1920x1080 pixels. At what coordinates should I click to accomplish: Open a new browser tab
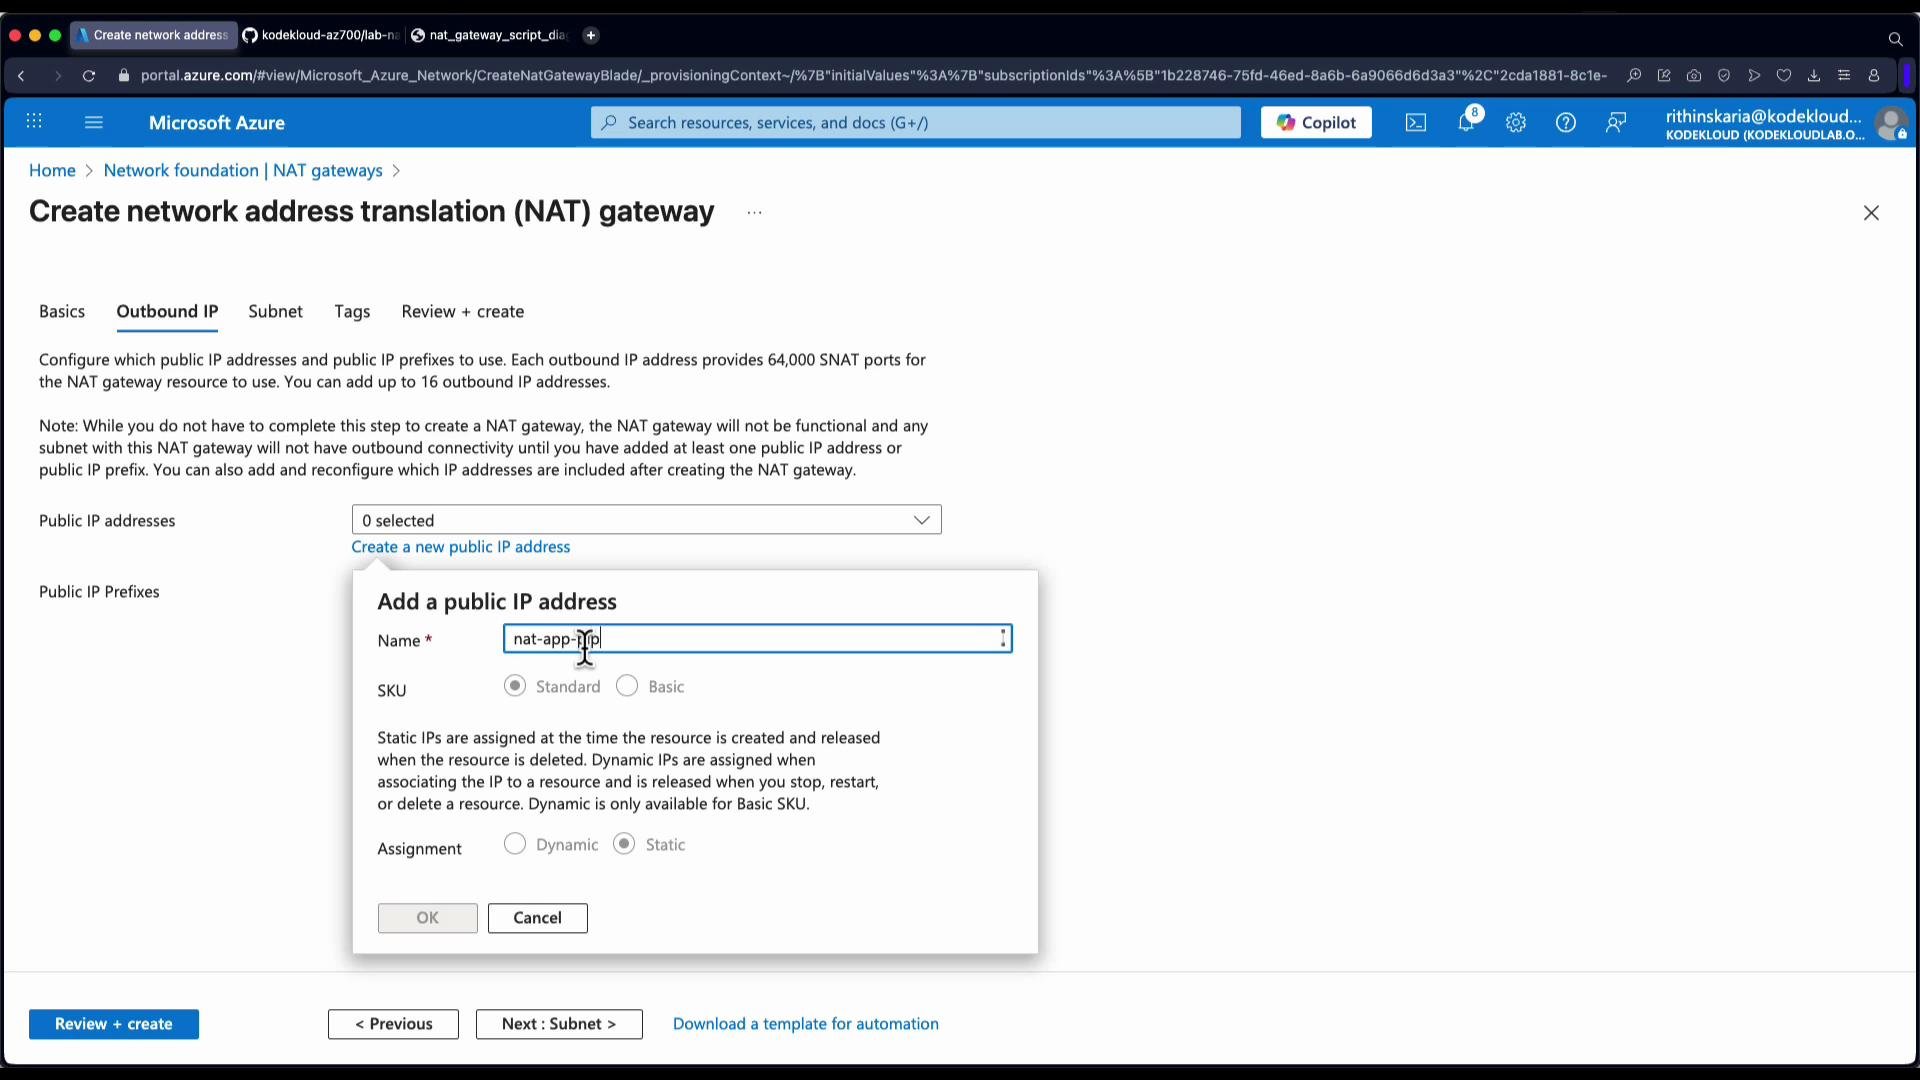pyautogui.click(x=591, y=35)
